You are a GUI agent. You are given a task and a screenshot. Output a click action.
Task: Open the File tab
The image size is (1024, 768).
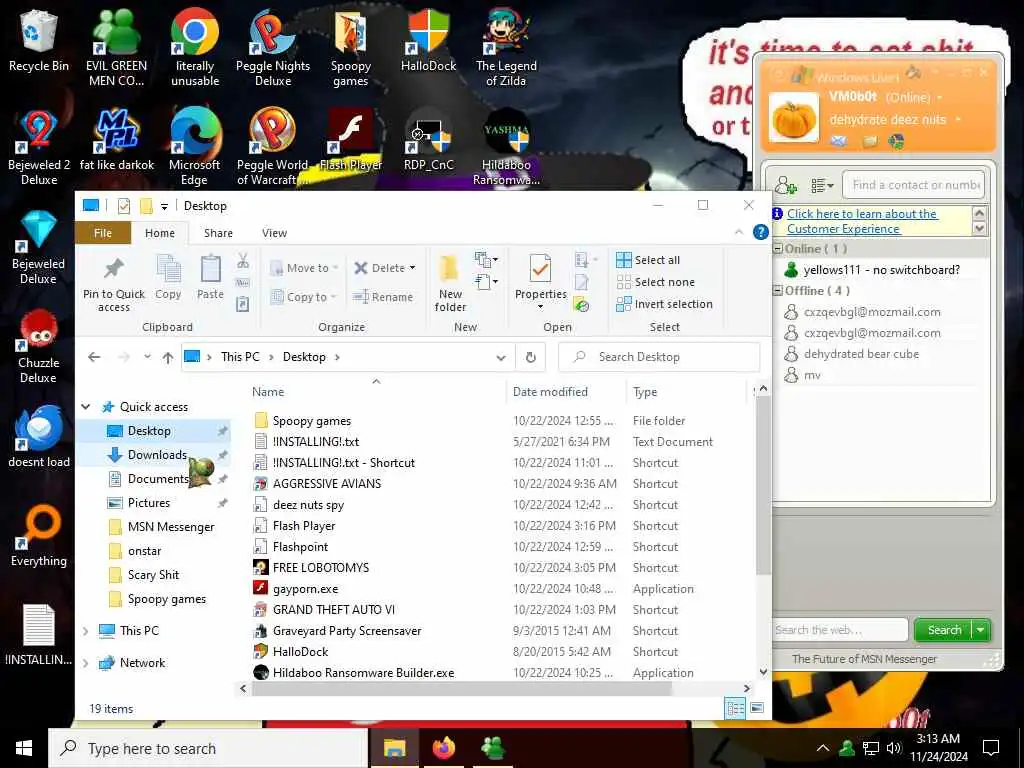coord(103,233)
